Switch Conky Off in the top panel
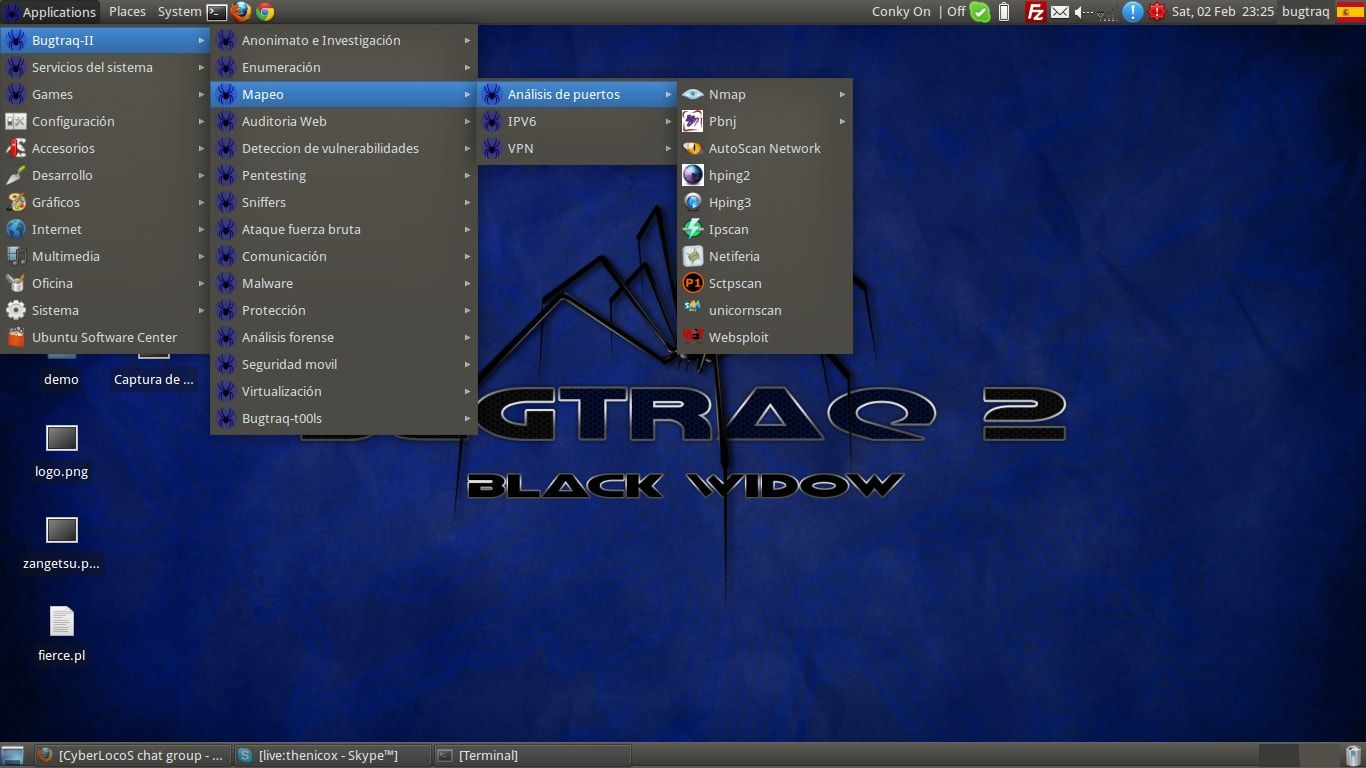Viewport: 1366px width, 768px height. click(x=956, y=12)
